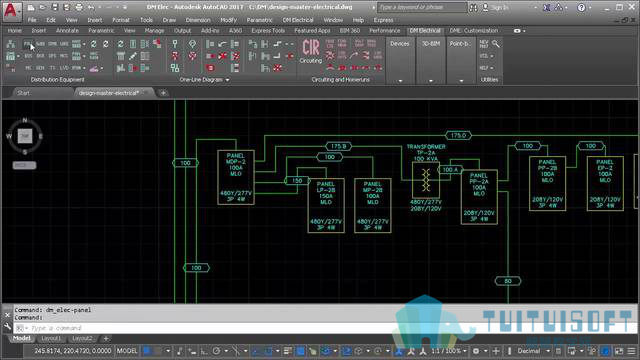This screenshot has width=640, height=360.
Task: Click the BKR breaker icon
Action: pyautogui.click(x=40, y=56)
